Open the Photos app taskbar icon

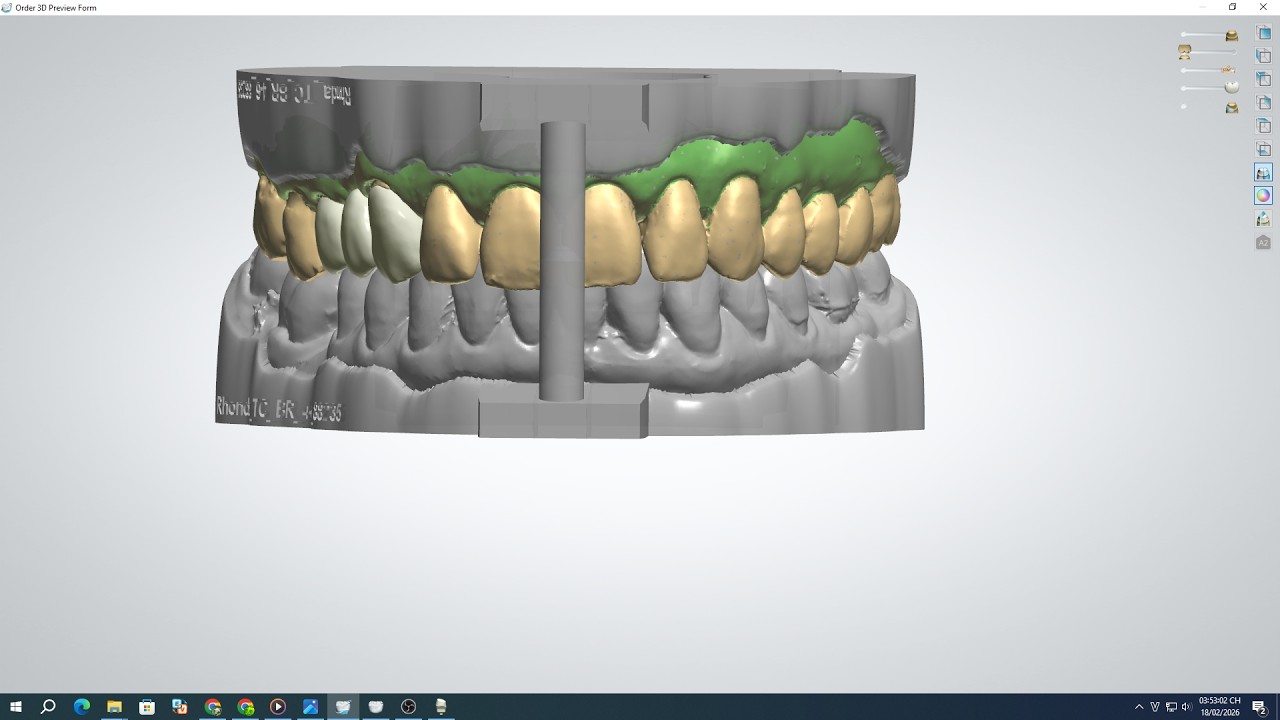(310, 707)
